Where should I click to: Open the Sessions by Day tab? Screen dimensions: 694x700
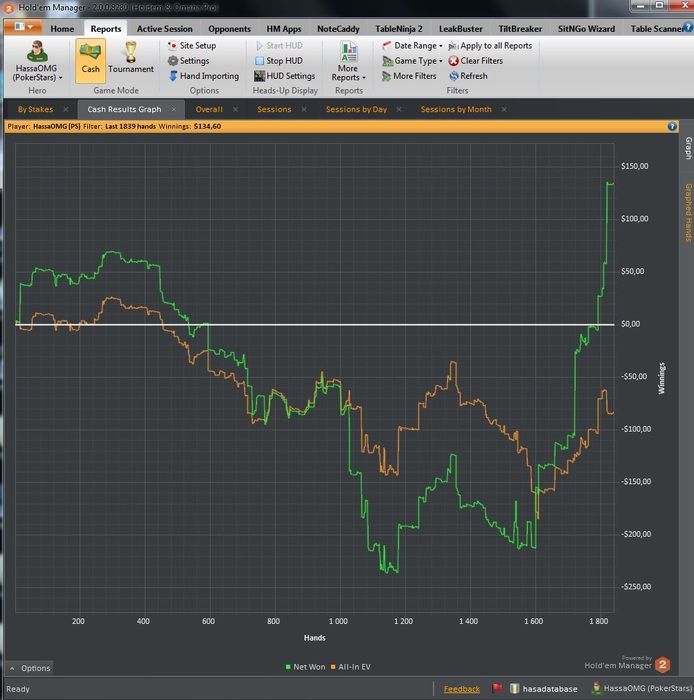click(356, 109)
